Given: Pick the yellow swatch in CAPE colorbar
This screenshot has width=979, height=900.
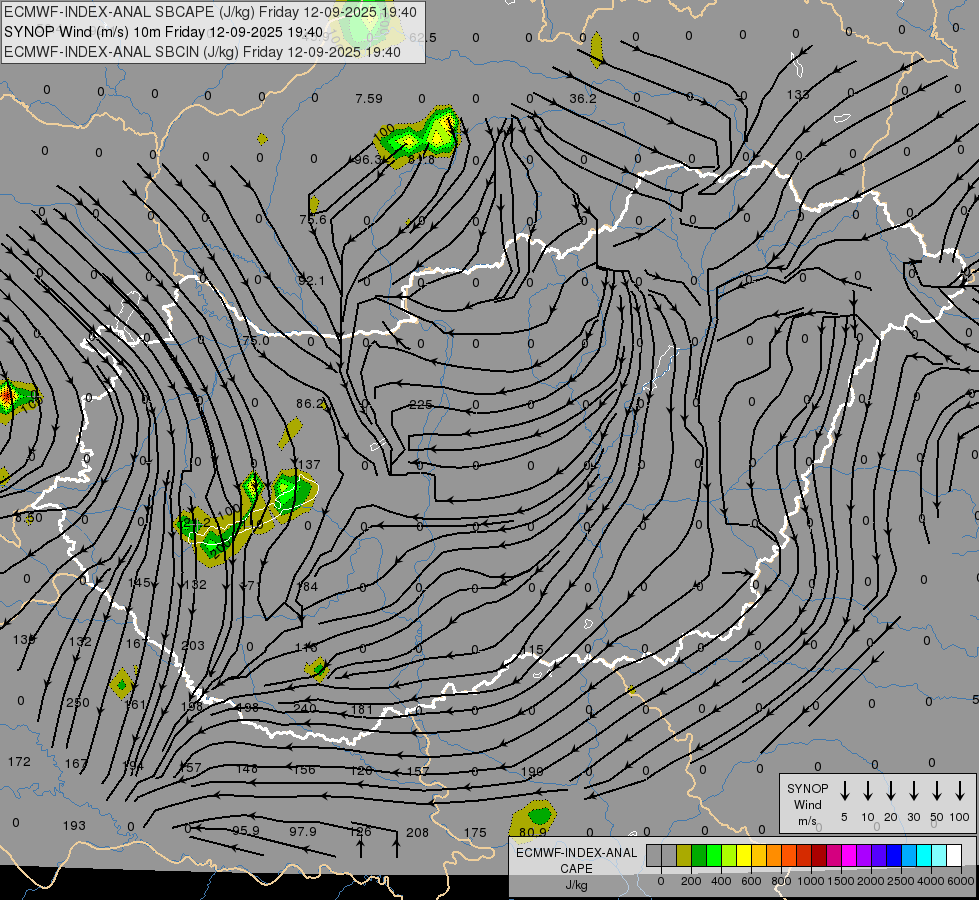Looking at the screenshot, I should [744, 855].
